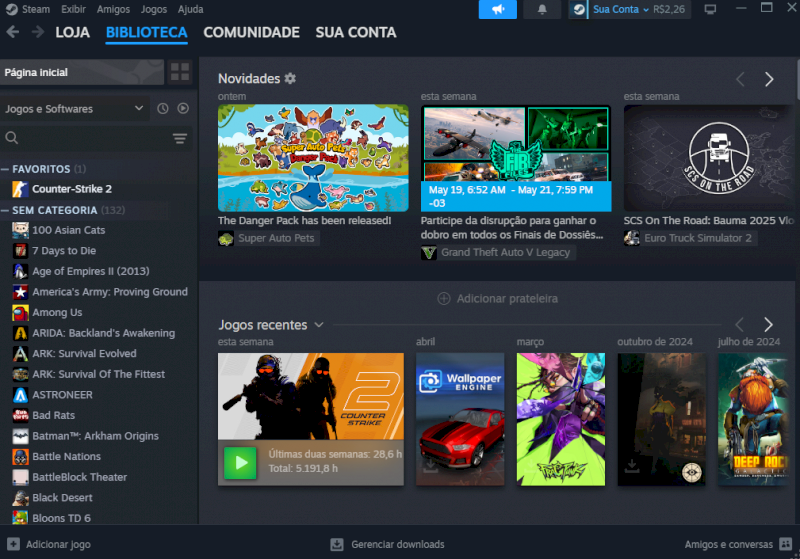This screenshot has width=800, height=559.
Task: Click the Super Auto Pets small icon
Action: [226, 238]
